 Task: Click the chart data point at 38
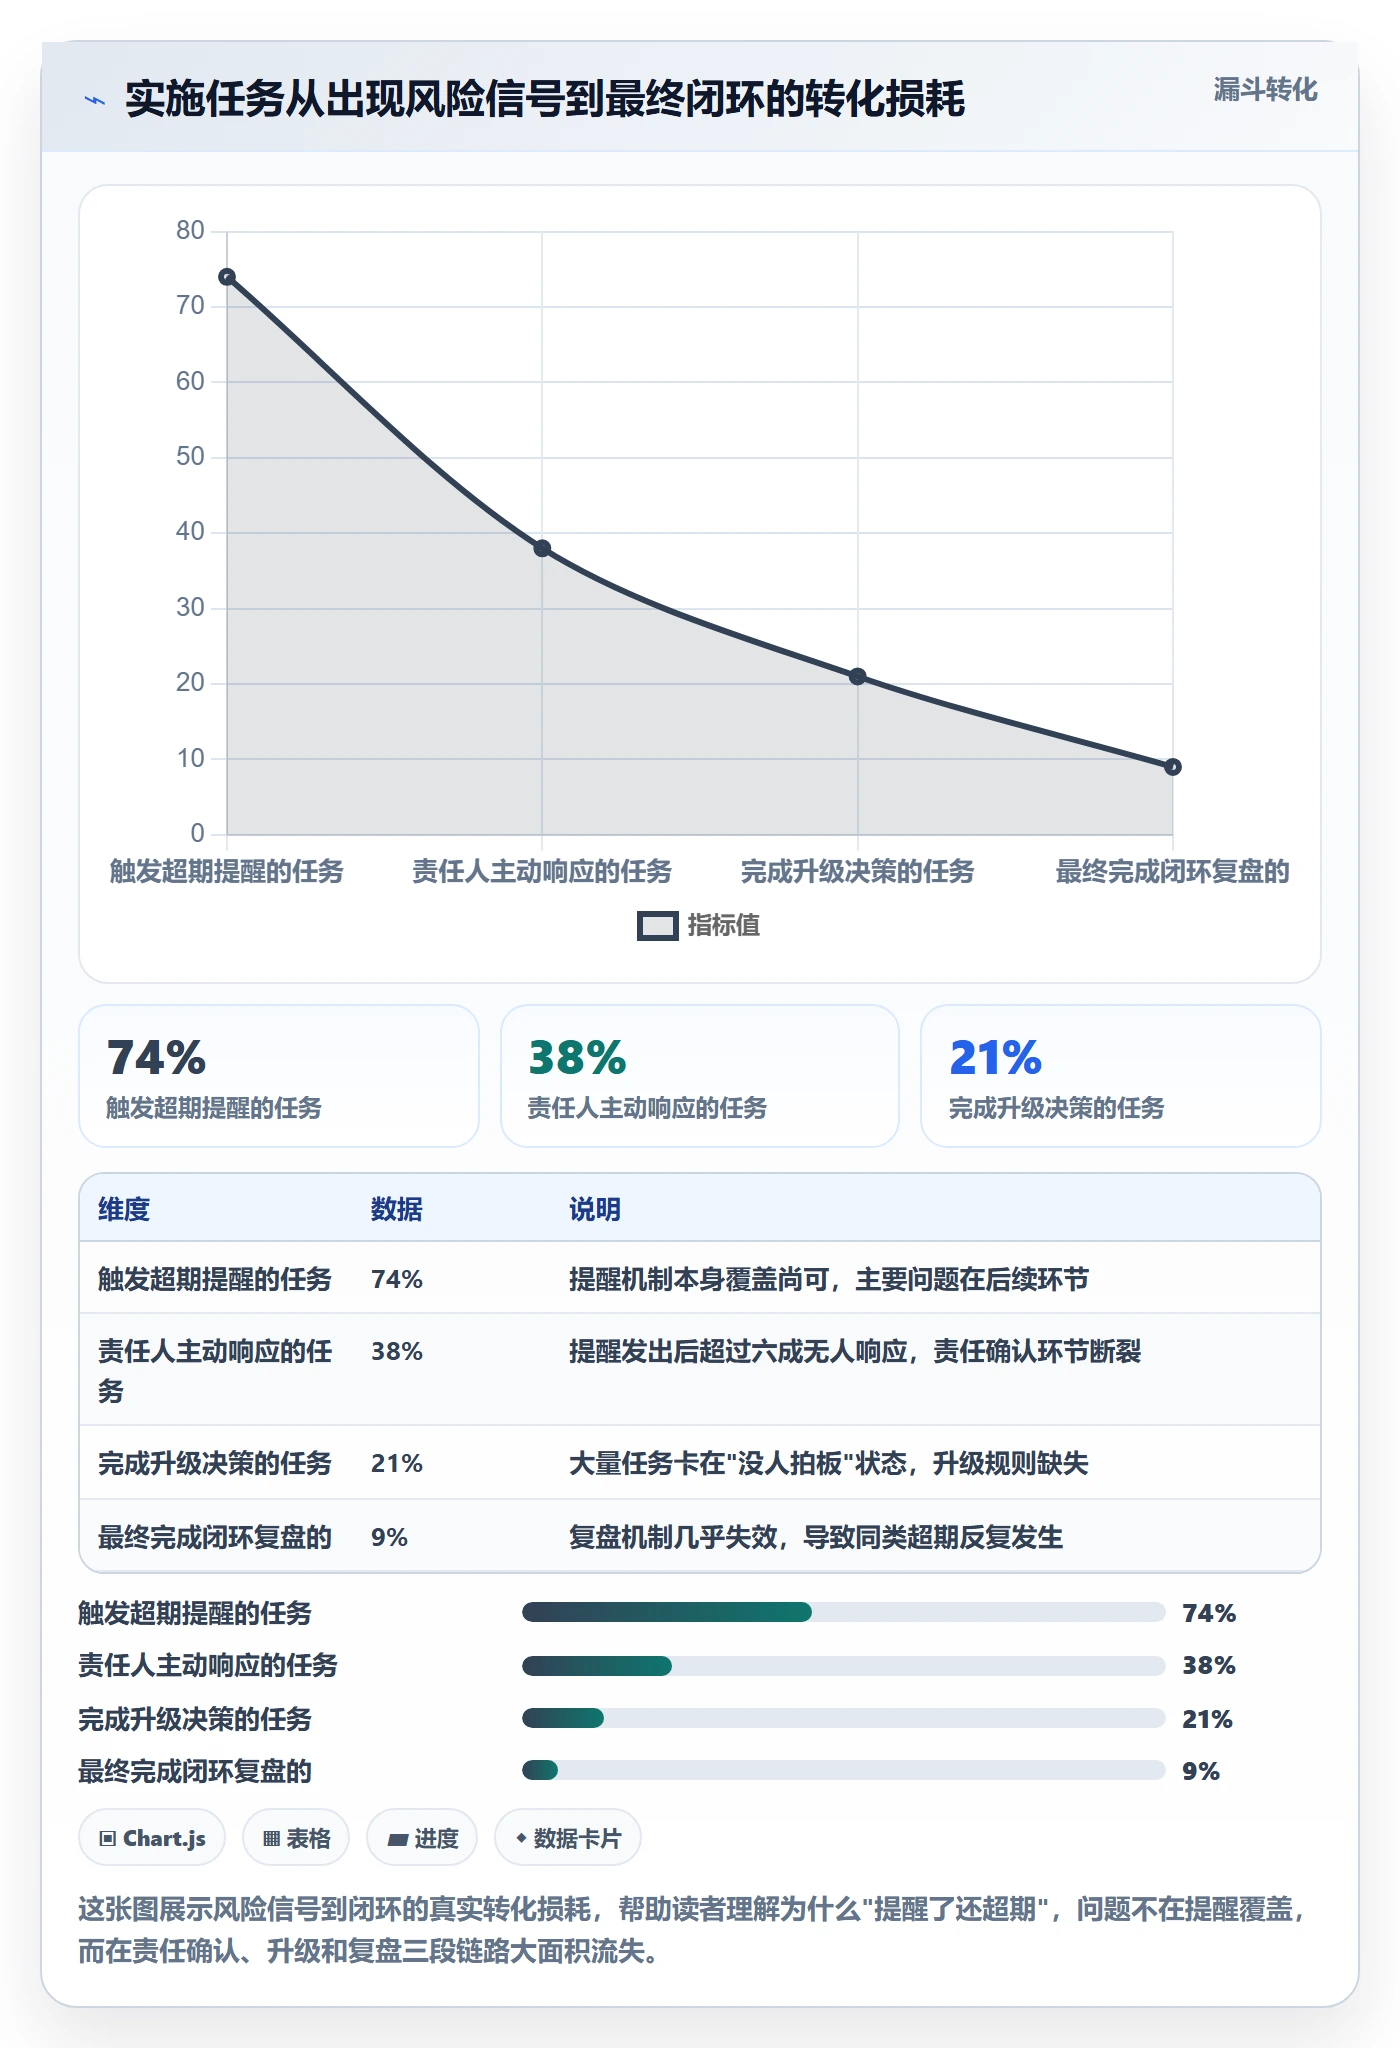[542, 548]
